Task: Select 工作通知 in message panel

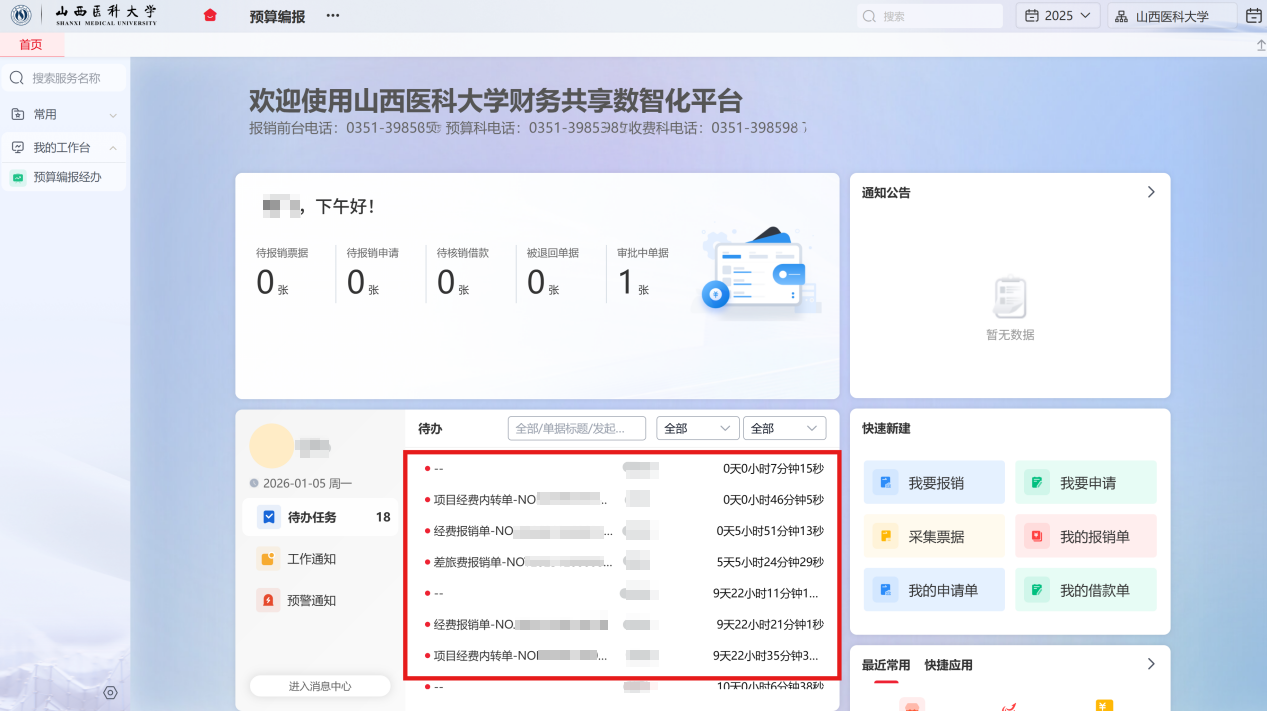Action: [x=311, y=559]
